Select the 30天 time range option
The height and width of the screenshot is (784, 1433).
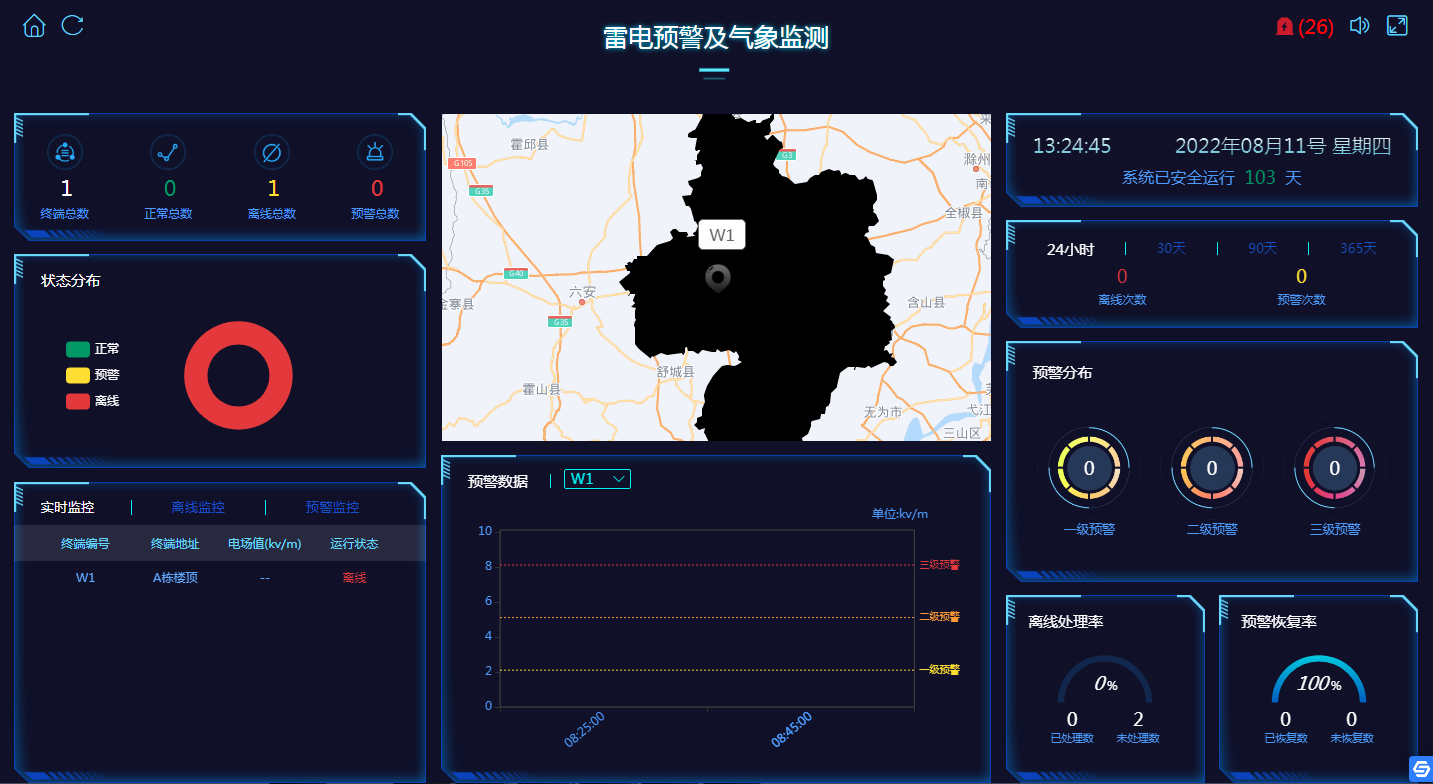(x=1170, y=247)
